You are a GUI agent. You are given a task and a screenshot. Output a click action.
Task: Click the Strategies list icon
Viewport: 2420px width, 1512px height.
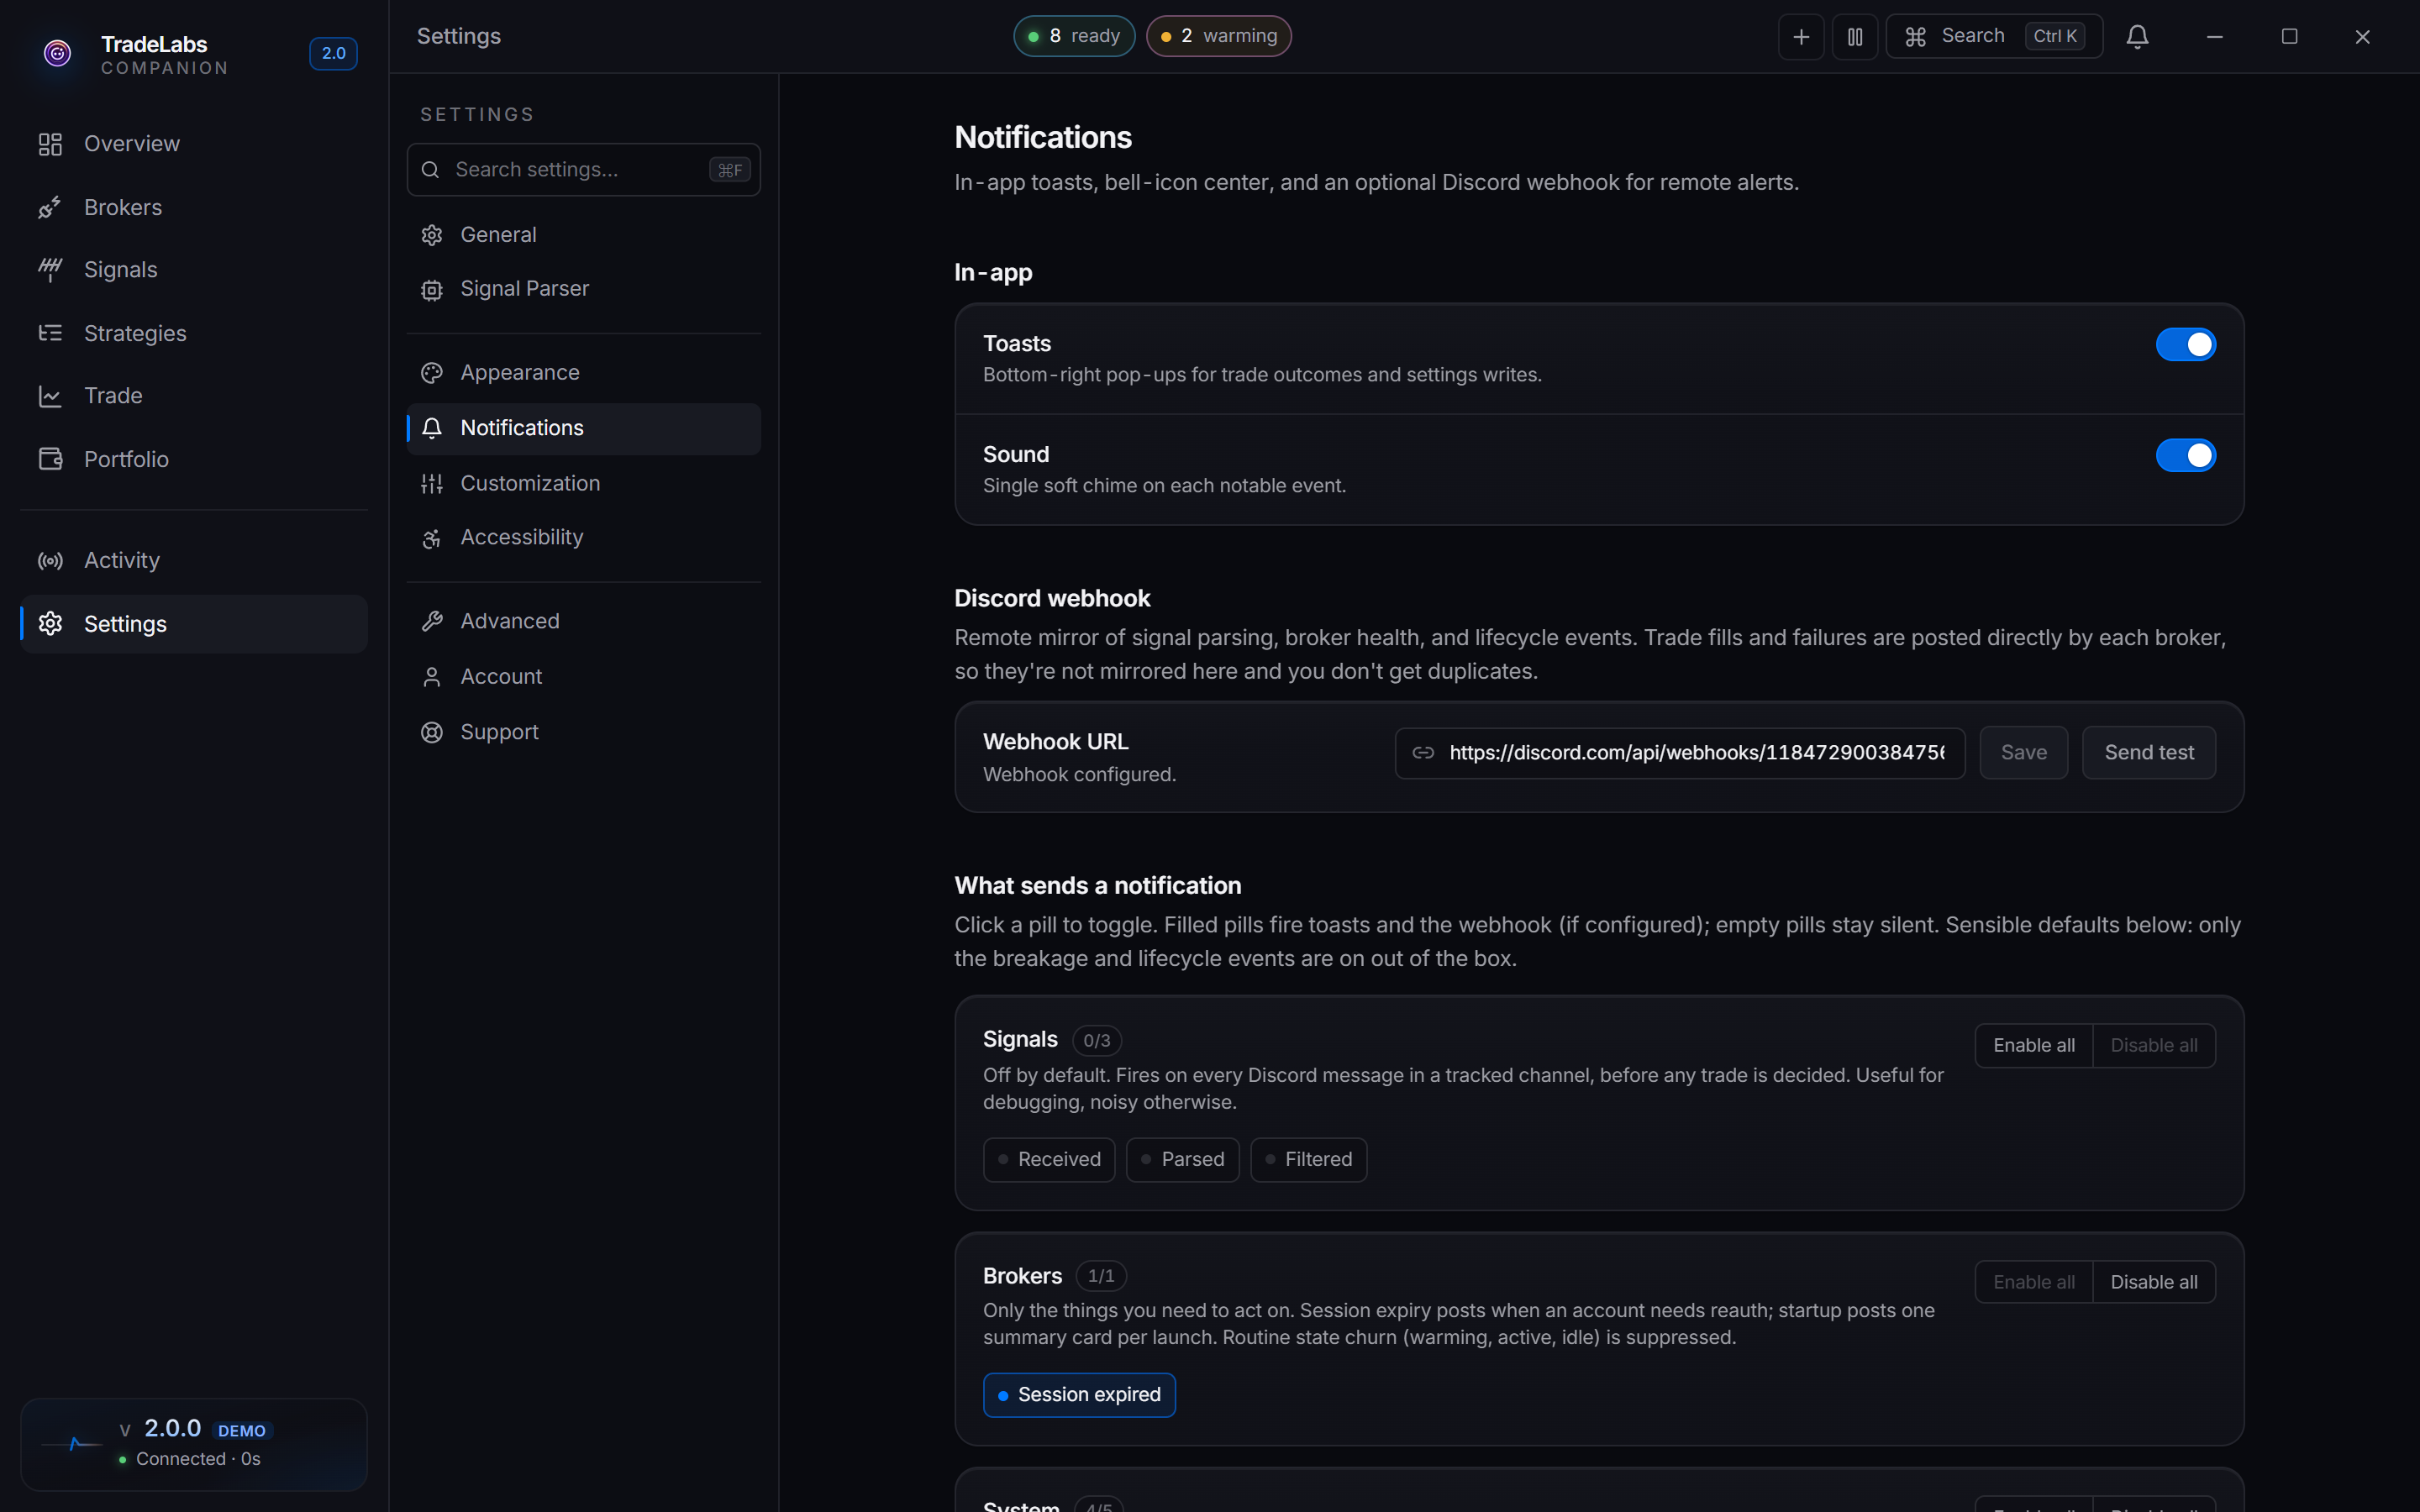[50, 333]
